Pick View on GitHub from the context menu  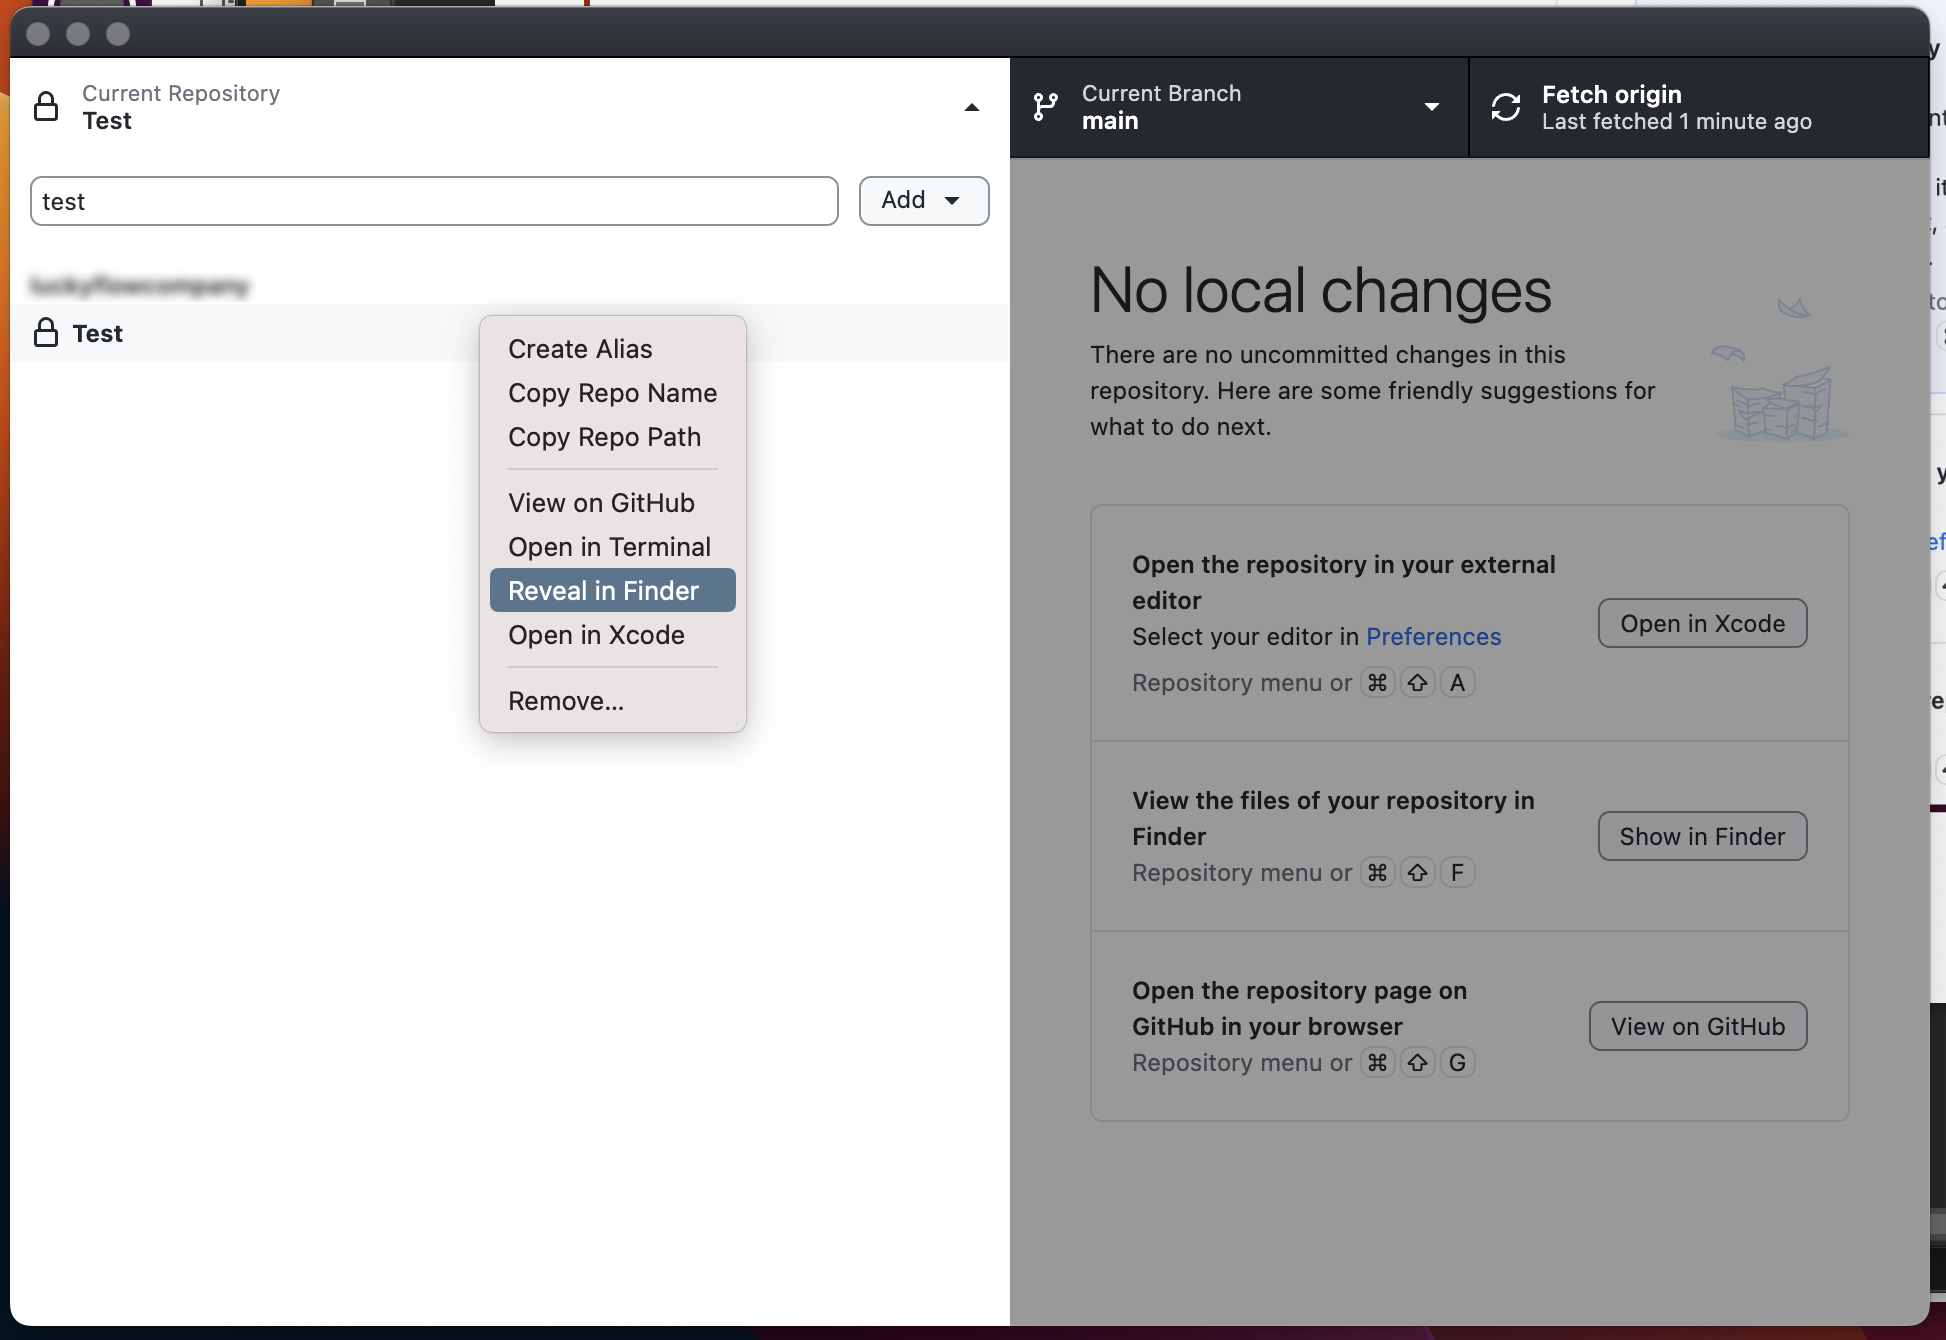tap(601, 502)
